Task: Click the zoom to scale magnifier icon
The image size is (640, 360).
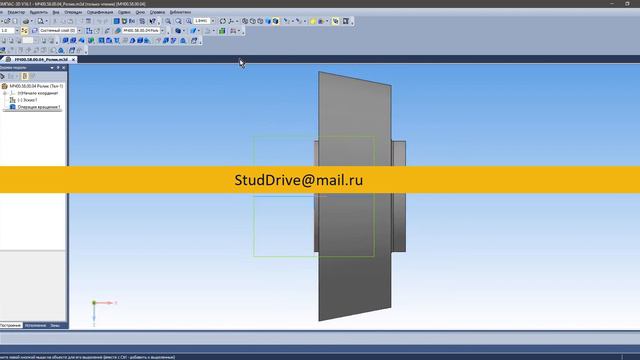Action: pos(189,21)
